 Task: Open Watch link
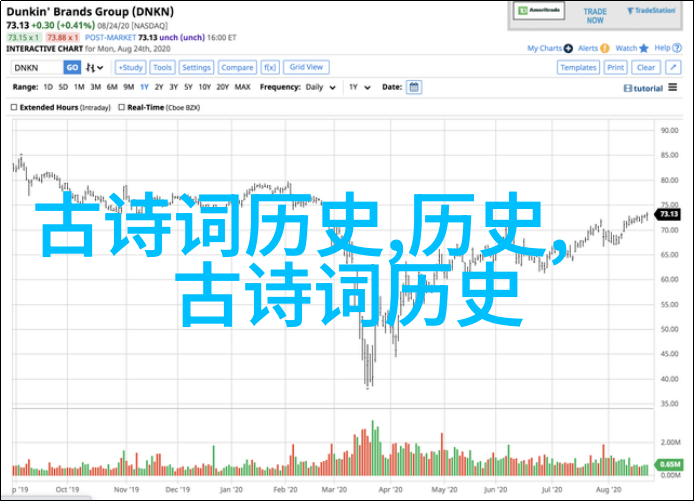[x=626, y=48]
